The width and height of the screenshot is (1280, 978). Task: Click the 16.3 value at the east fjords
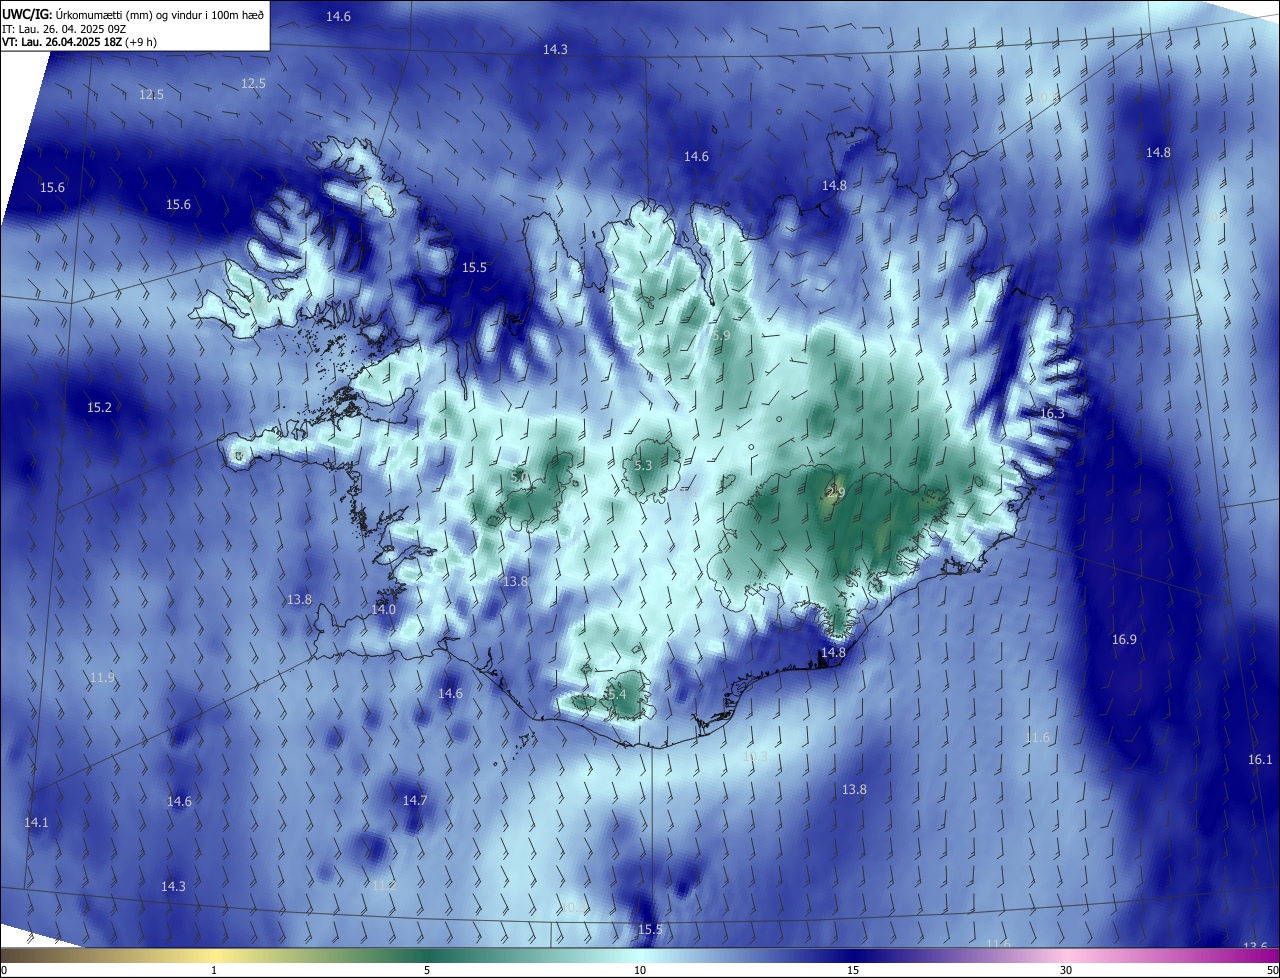(1053, 413)
